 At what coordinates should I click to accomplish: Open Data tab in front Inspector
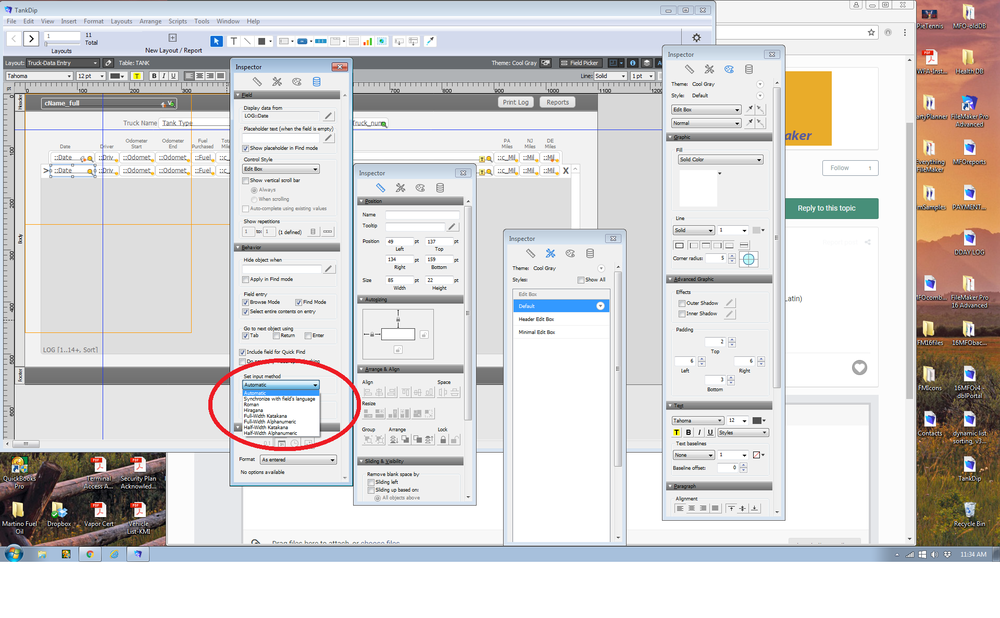(x=316, y=82)
